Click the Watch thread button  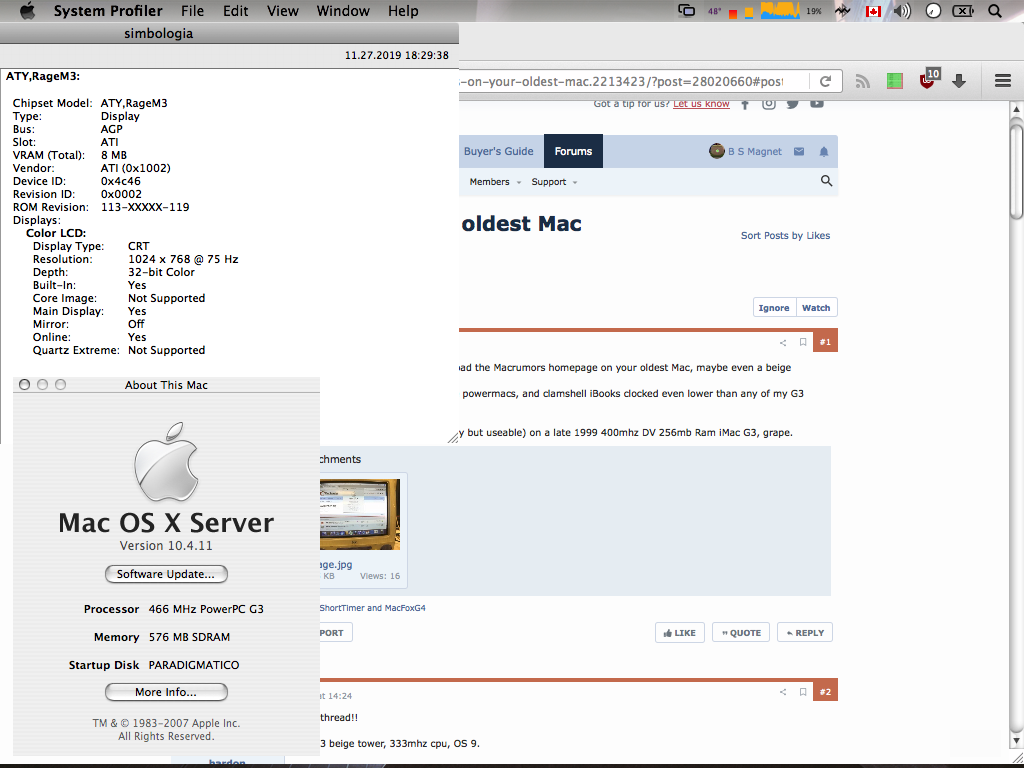816,308
